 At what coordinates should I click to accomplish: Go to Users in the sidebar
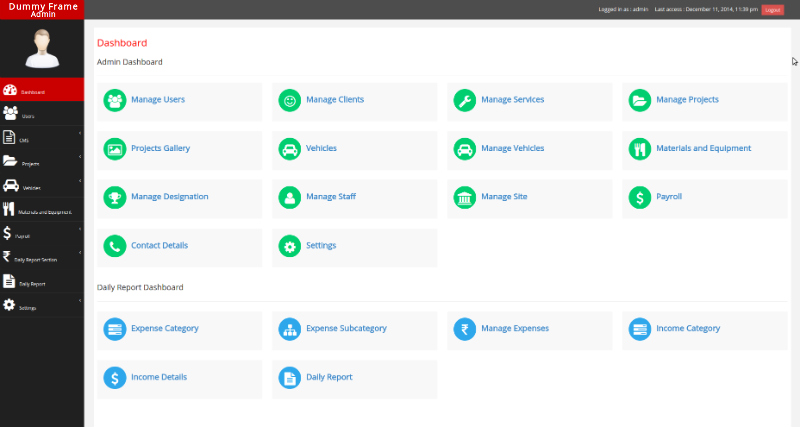[x=28, y=116]
